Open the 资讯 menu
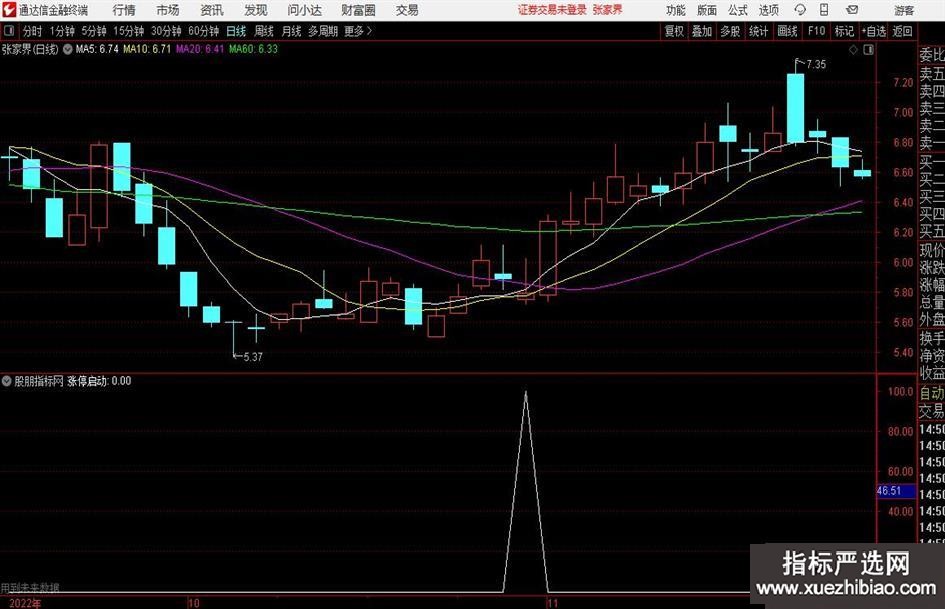The width and height of the screenshot is (945, 609). (212, 10)
